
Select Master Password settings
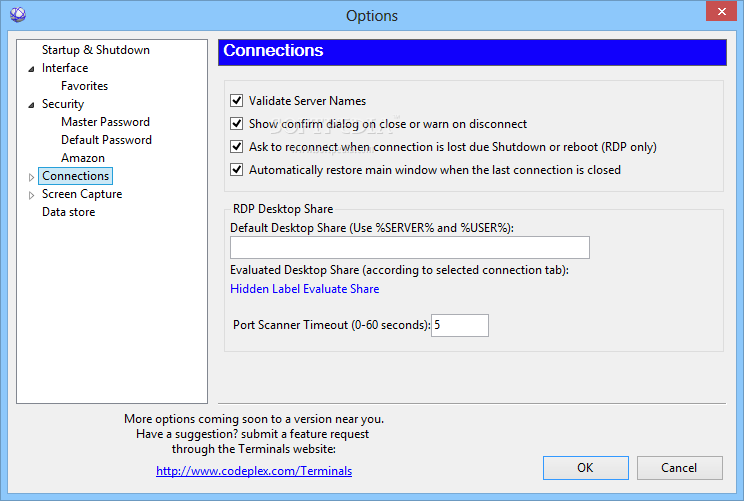105,122
